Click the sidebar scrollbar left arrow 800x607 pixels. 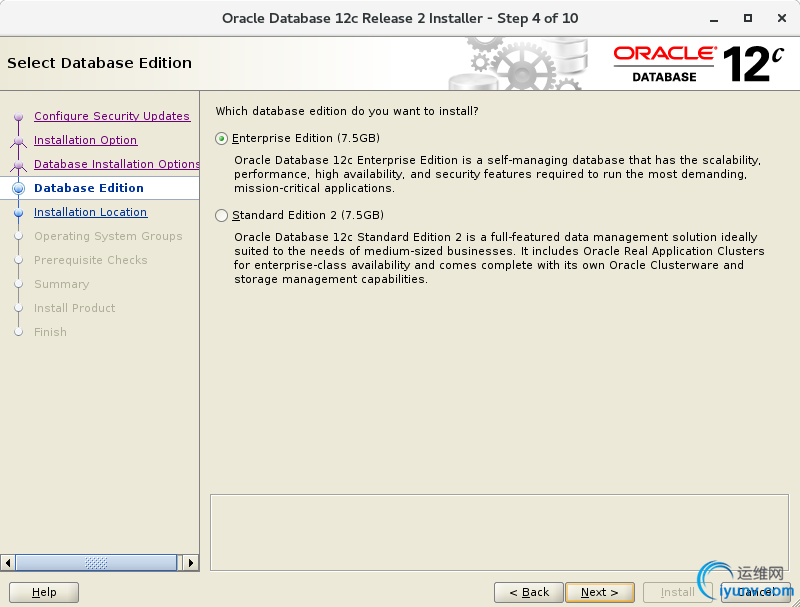click(x=8, y=563)
